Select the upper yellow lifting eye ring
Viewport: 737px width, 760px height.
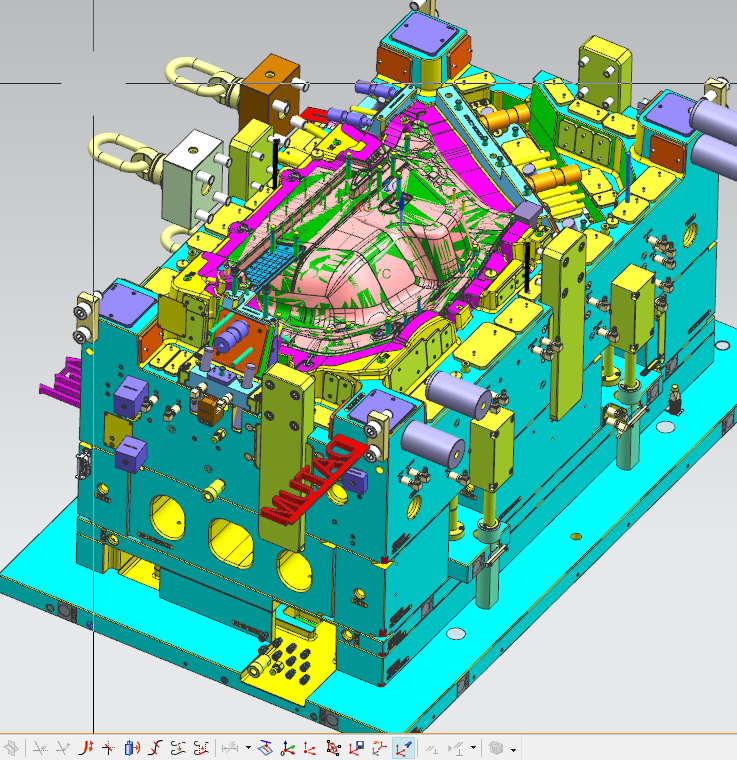click(196, 78)
